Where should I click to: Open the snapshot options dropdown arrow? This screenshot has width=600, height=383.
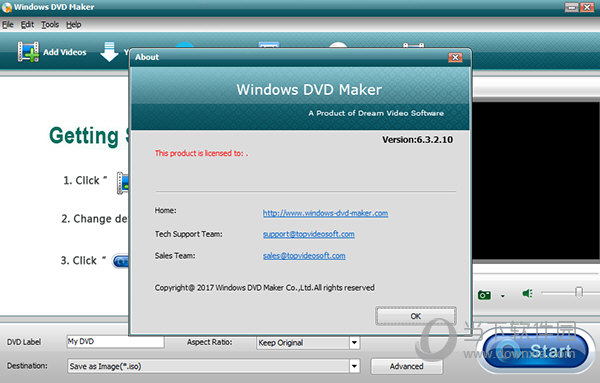pyautogui.click(x=503, y=295)
